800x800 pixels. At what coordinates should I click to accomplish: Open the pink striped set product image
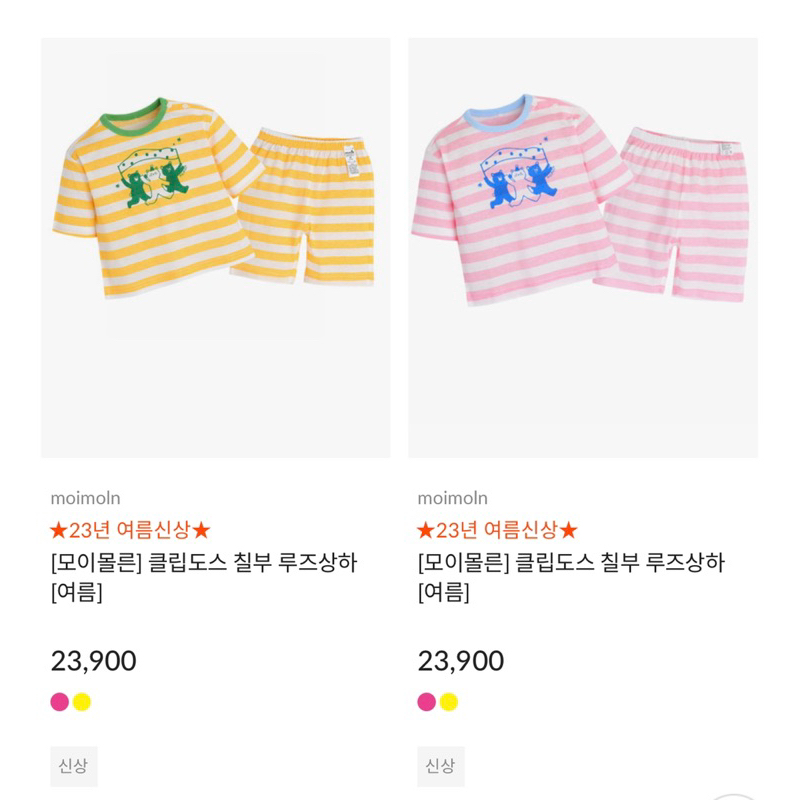(583, 247)
